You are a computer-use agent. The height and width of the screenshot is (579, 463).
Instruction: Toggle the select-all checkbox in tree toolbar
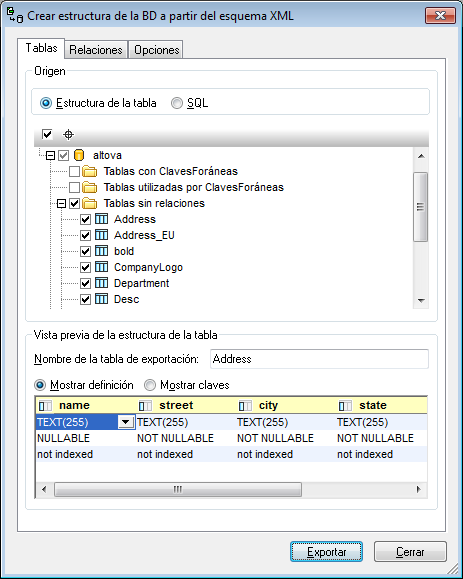(47, 134)
